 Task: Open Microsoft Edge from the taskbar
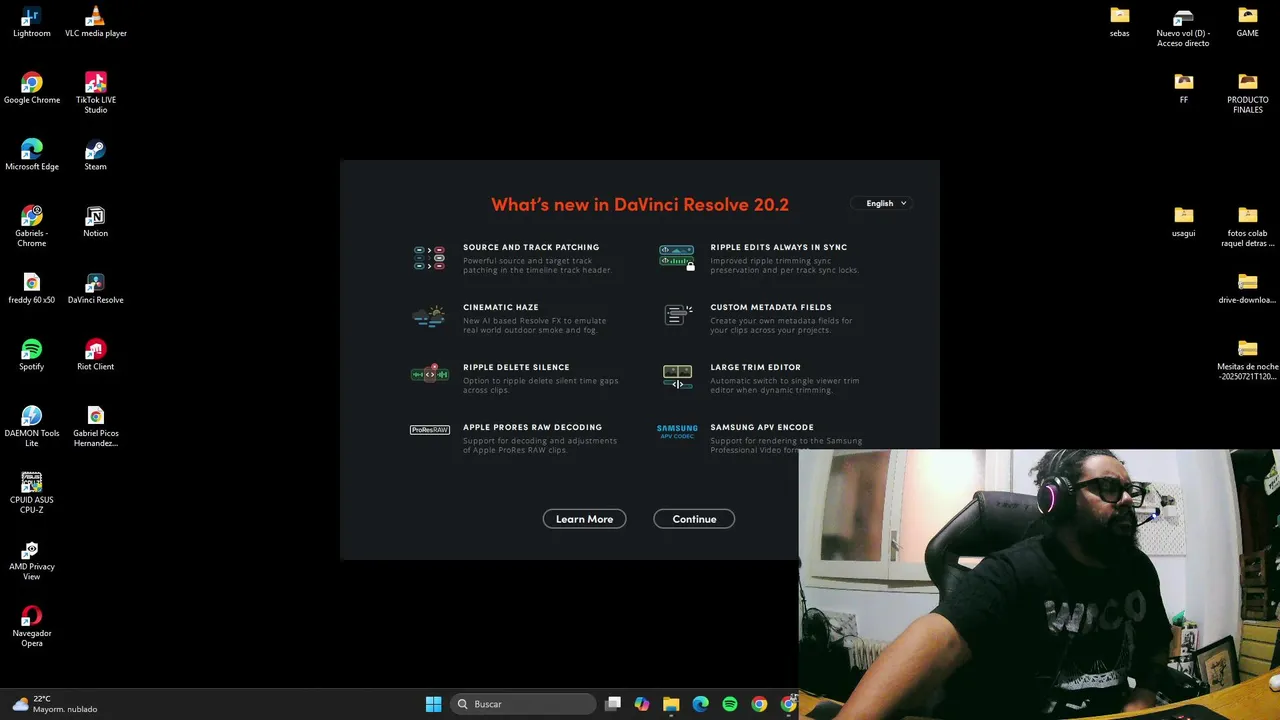coord(700,704)
